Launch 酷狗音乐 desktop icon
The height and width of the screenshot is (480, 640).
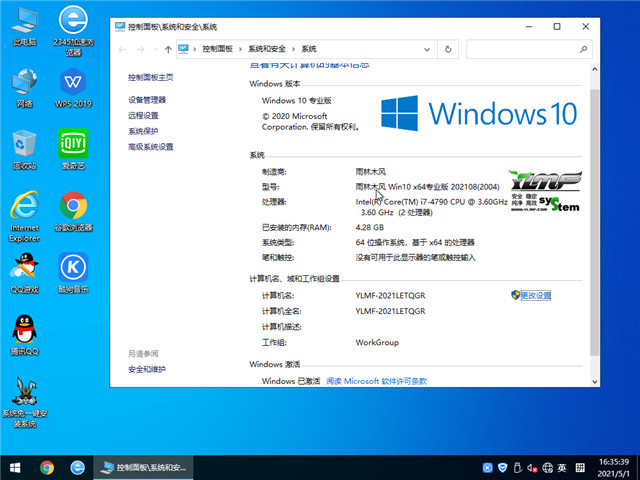click(73, 273)
